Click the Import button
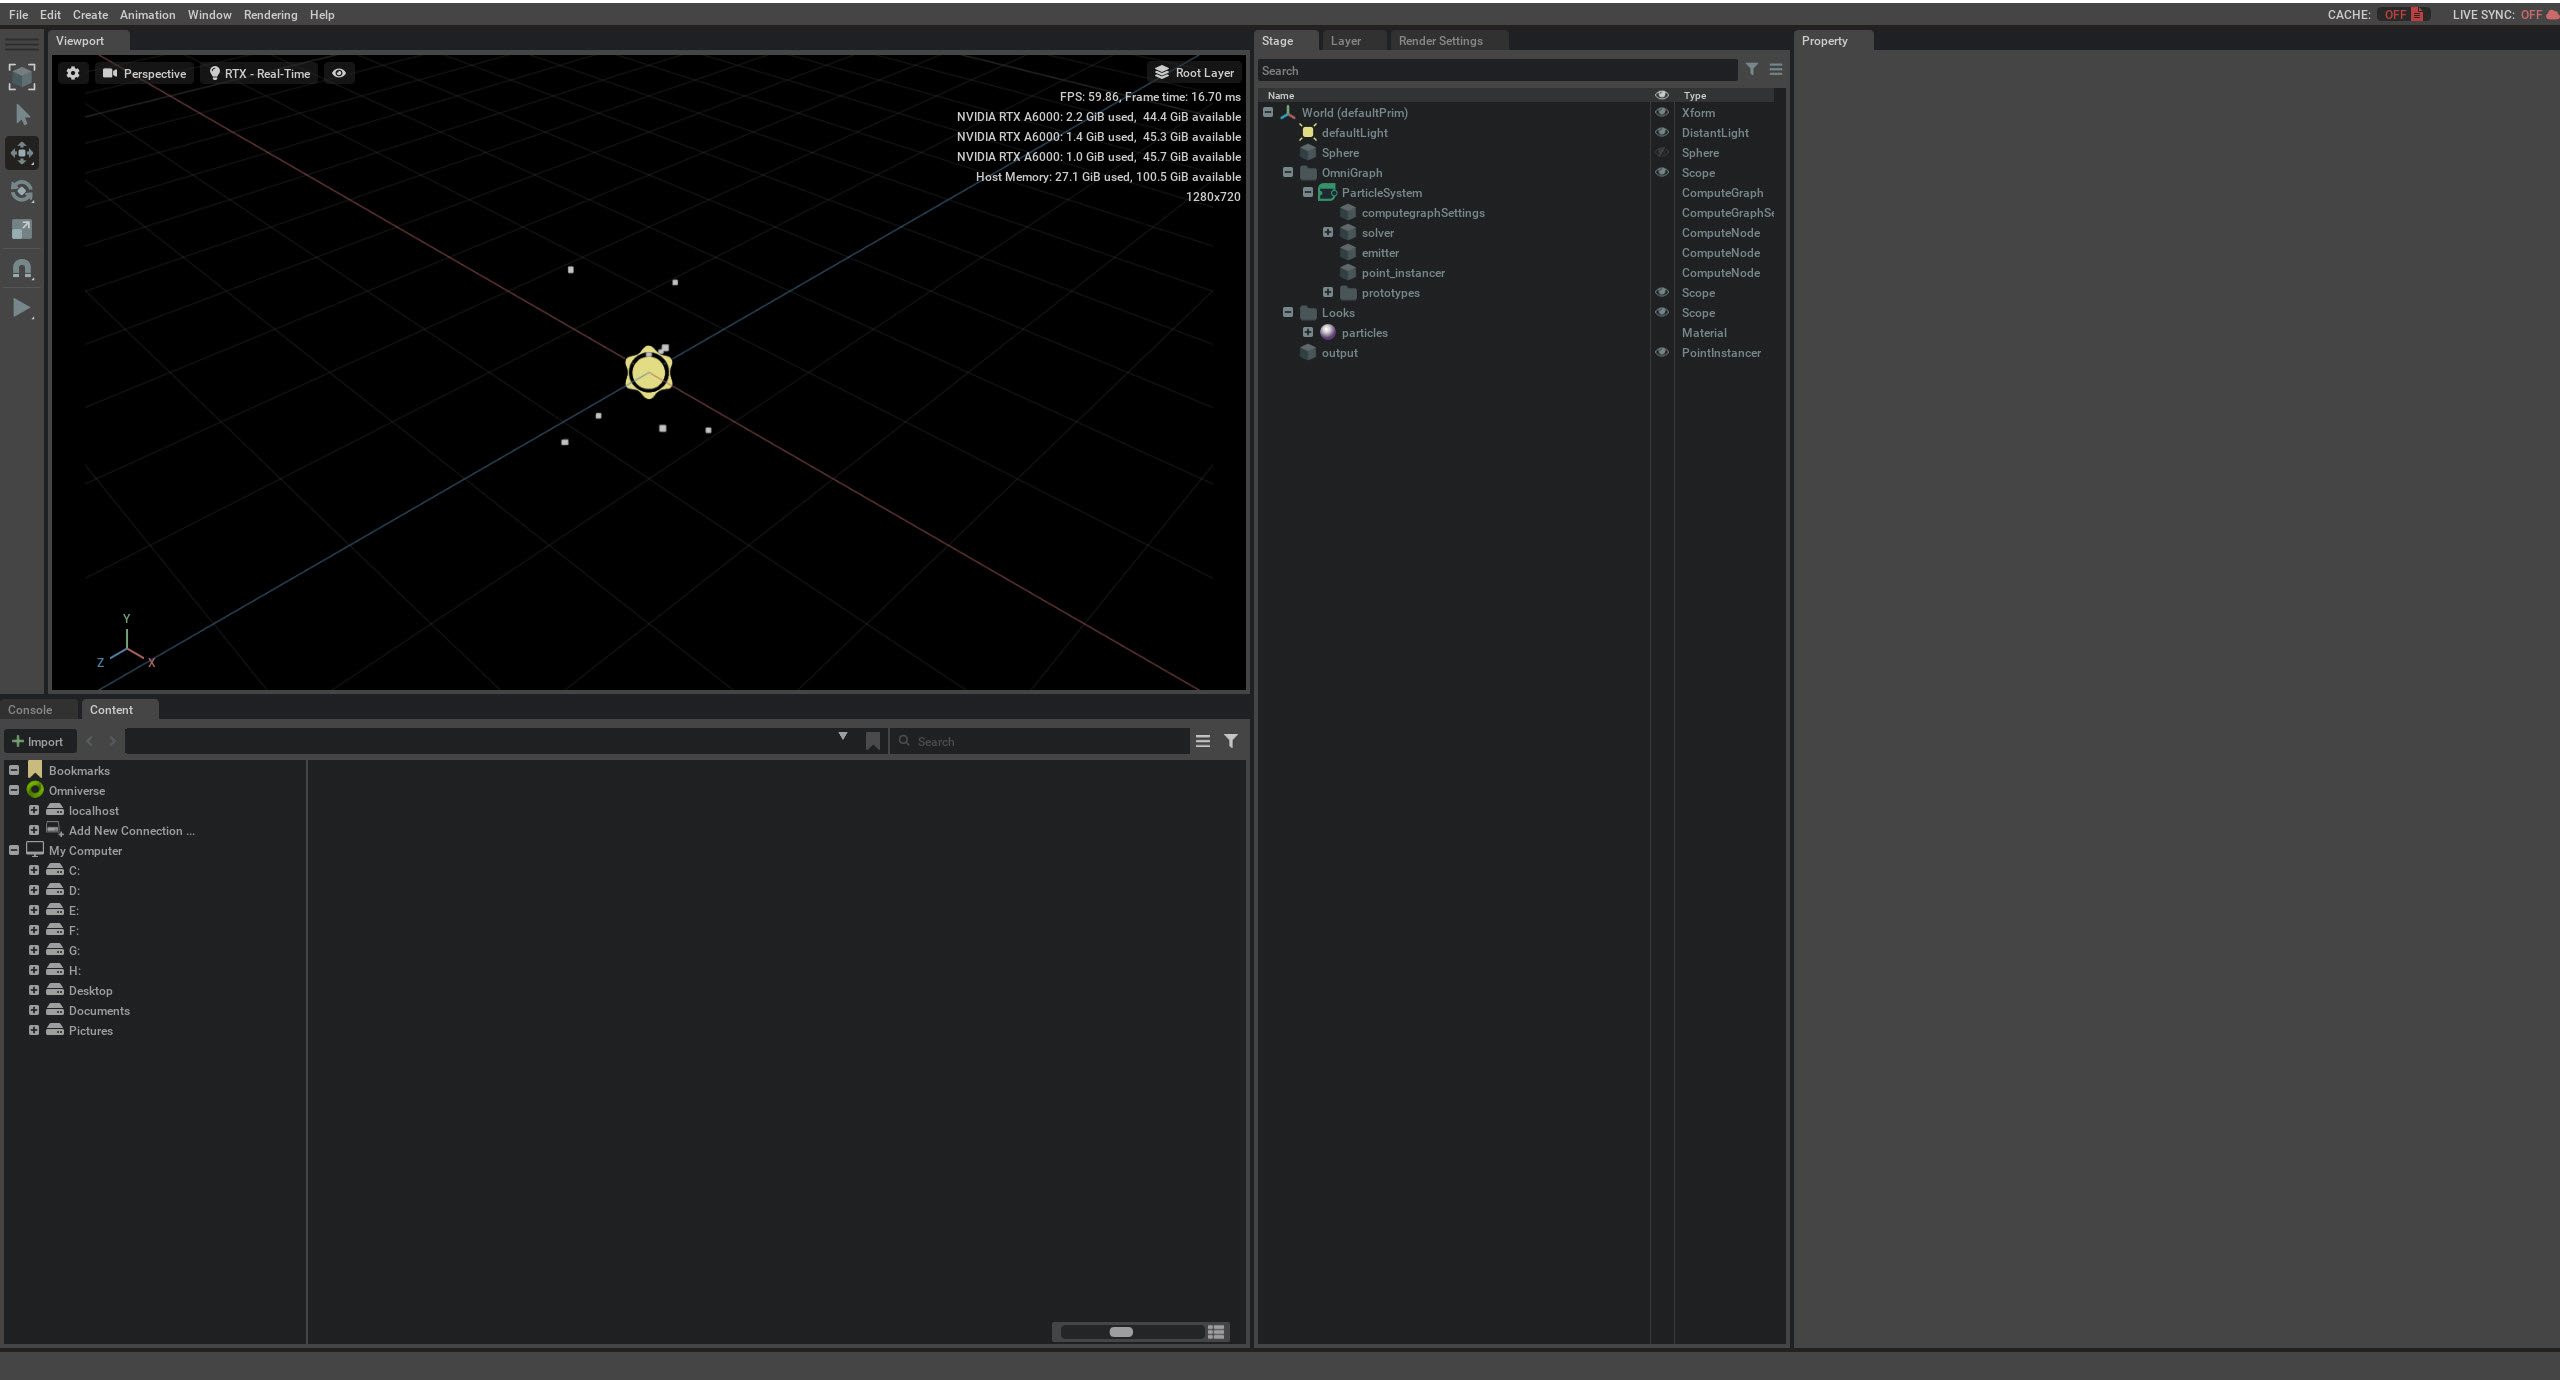This screenshot has height=1380, width=2560. (x=38, y=741)
